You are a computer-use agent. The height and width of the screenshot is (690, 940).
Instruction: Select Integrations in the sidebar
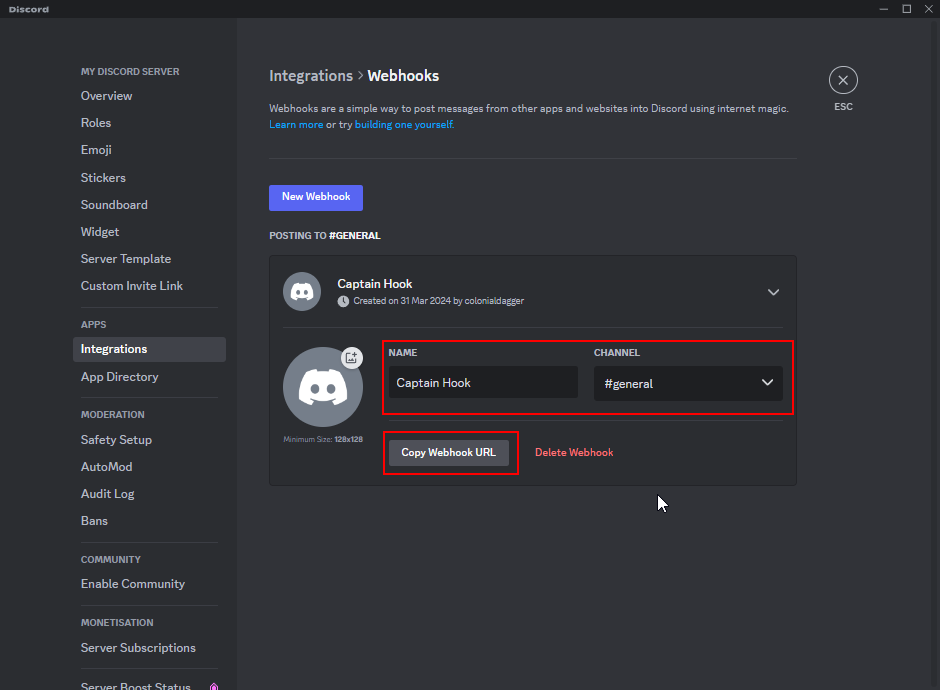tap(149, 349)
